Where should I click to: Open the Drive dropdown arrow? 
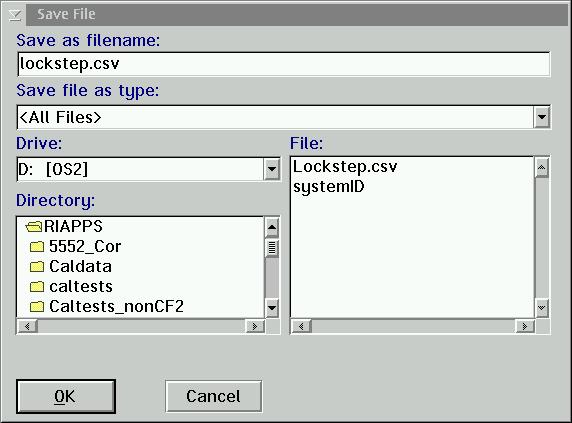272,169
